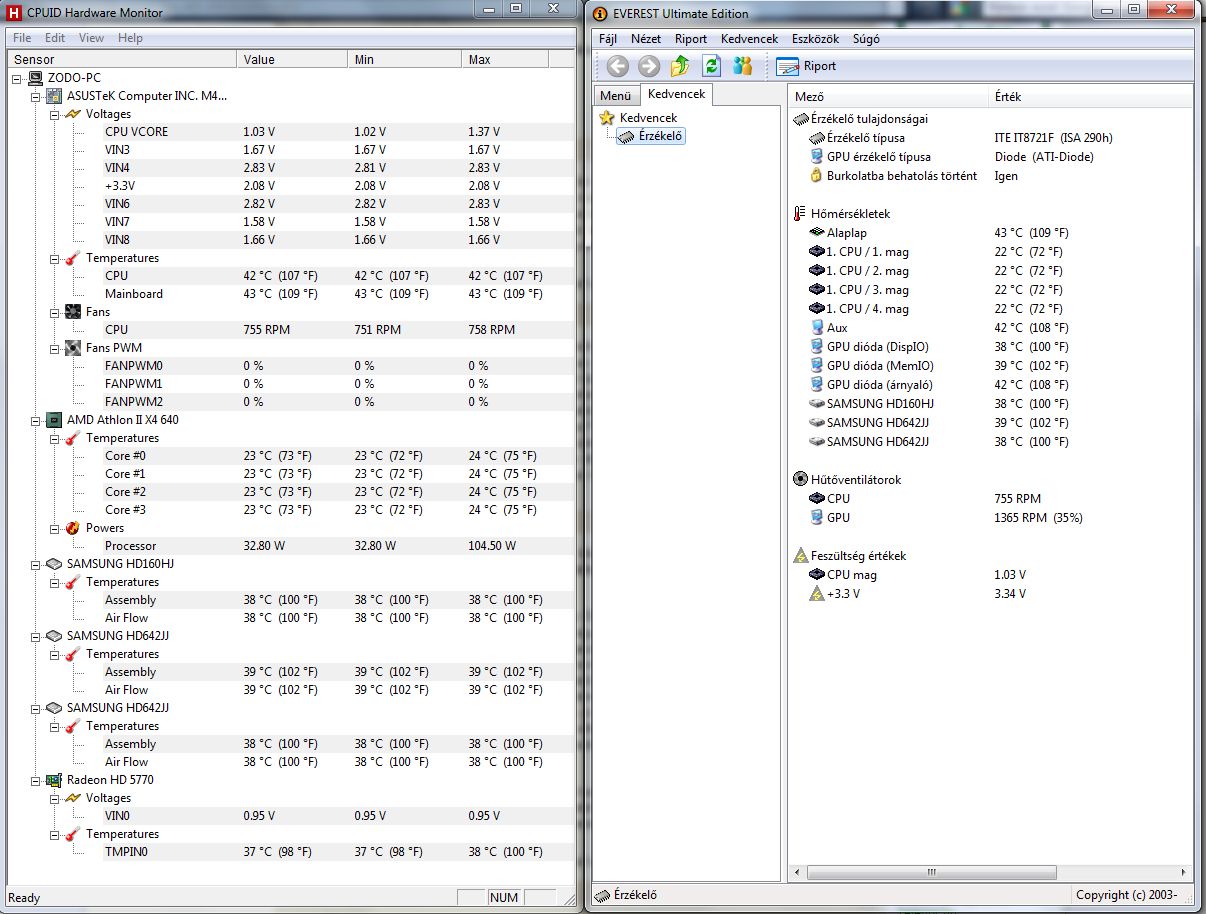The image size is (1206, 914).
Task: Select the Érzékelő sensor icon in tree
Action: point(627,136)
